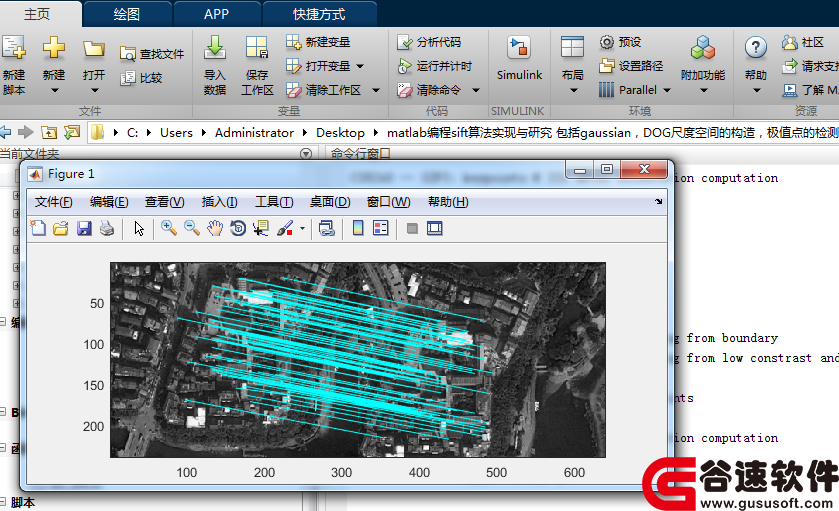The image size is (839, 511).
Task: Open 桌面(D) menu in Figure 1
Action: coord(330,202)
